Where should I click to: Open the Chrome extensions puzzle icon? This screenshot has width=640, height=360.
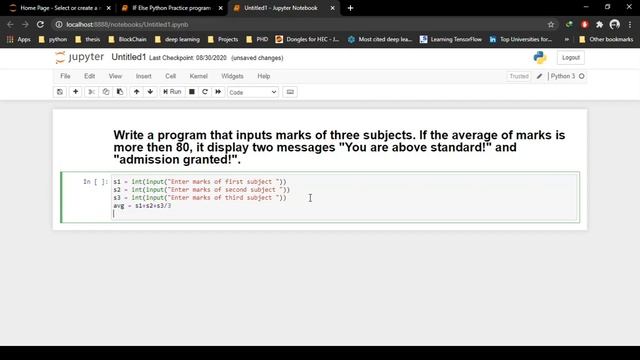[600, 24]
